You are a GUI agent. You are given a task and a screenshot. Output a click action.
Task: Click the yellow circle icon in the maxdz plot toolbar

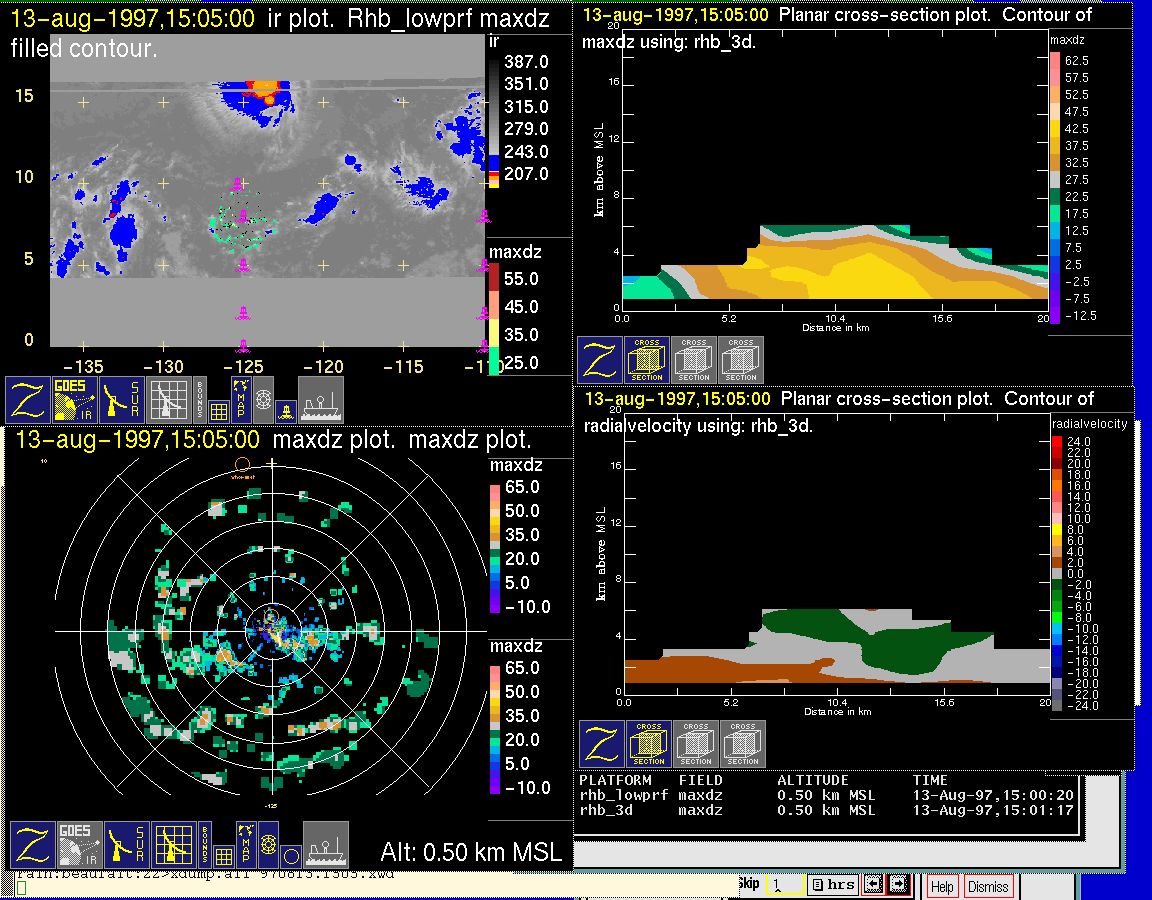point(289,856)
